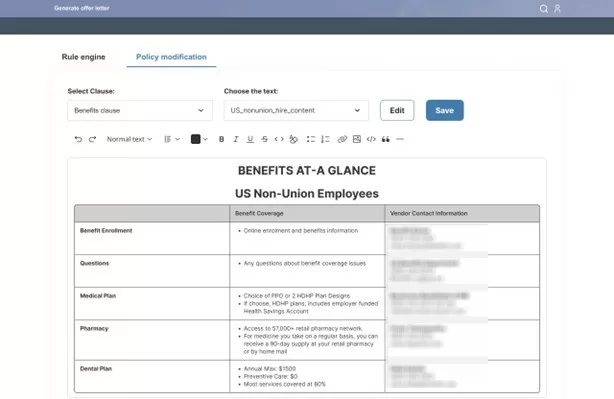Clear text formatting

[293, 139]
